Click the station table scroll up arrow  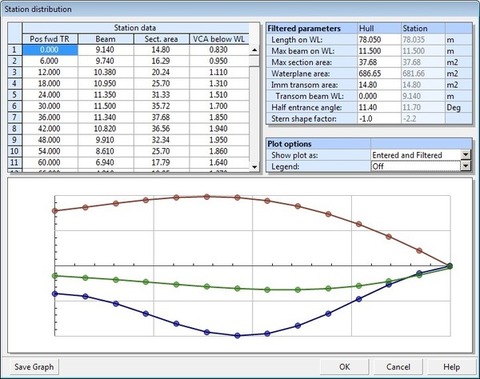[254, 50]
